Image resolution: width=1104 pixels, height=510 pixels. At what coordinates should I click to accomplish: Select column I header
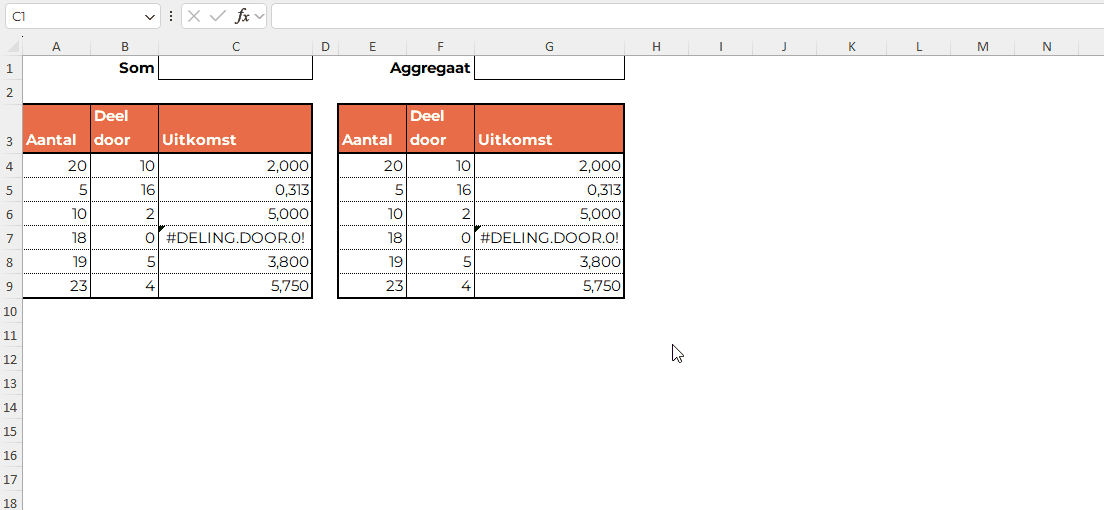click(x=720, y=46)
